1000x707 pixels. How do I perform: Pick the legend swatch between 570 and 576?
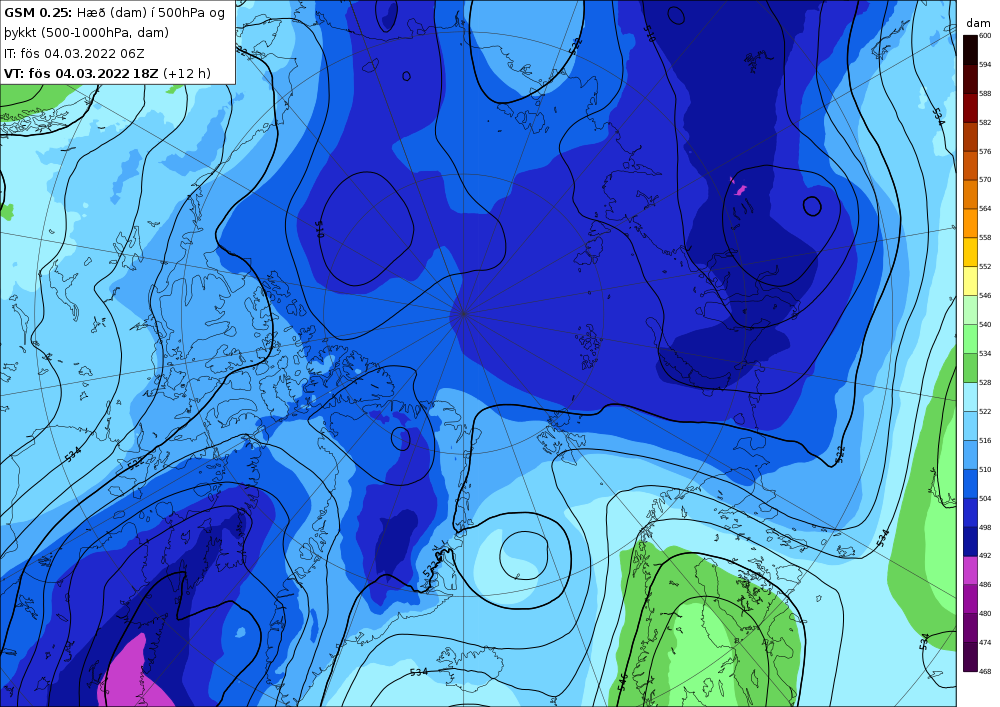point(970,166)
